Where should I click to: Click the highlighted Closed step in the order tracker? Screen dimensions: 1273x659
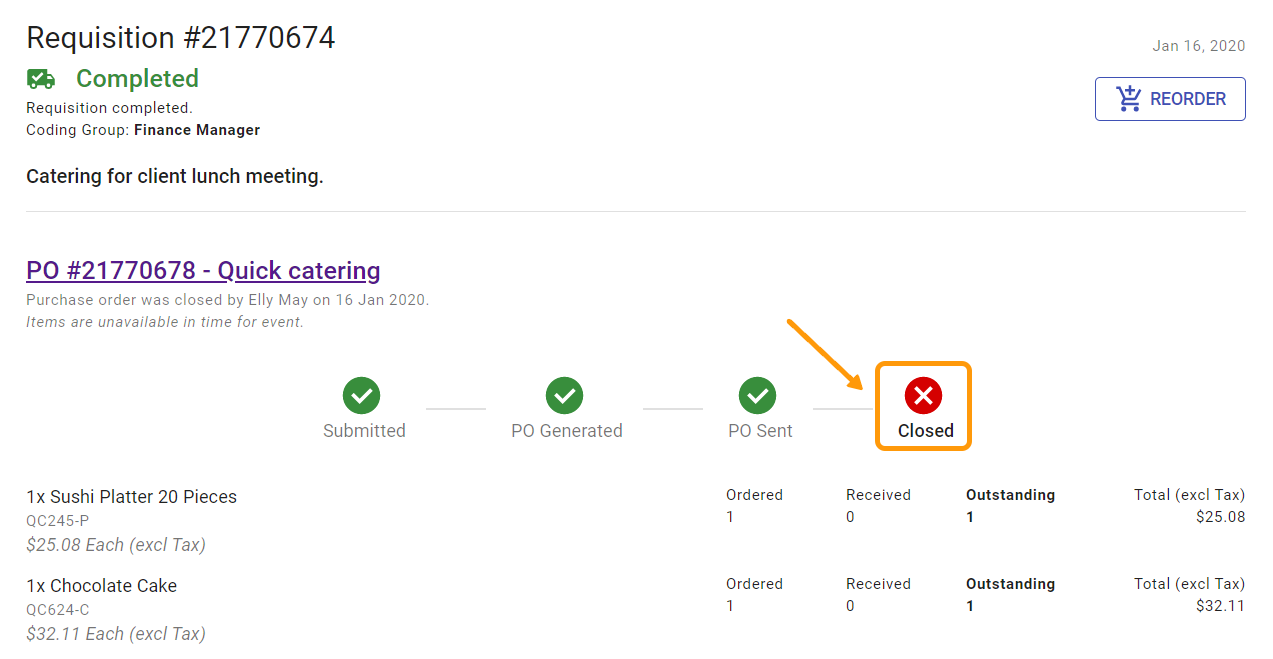coord(922,406)
